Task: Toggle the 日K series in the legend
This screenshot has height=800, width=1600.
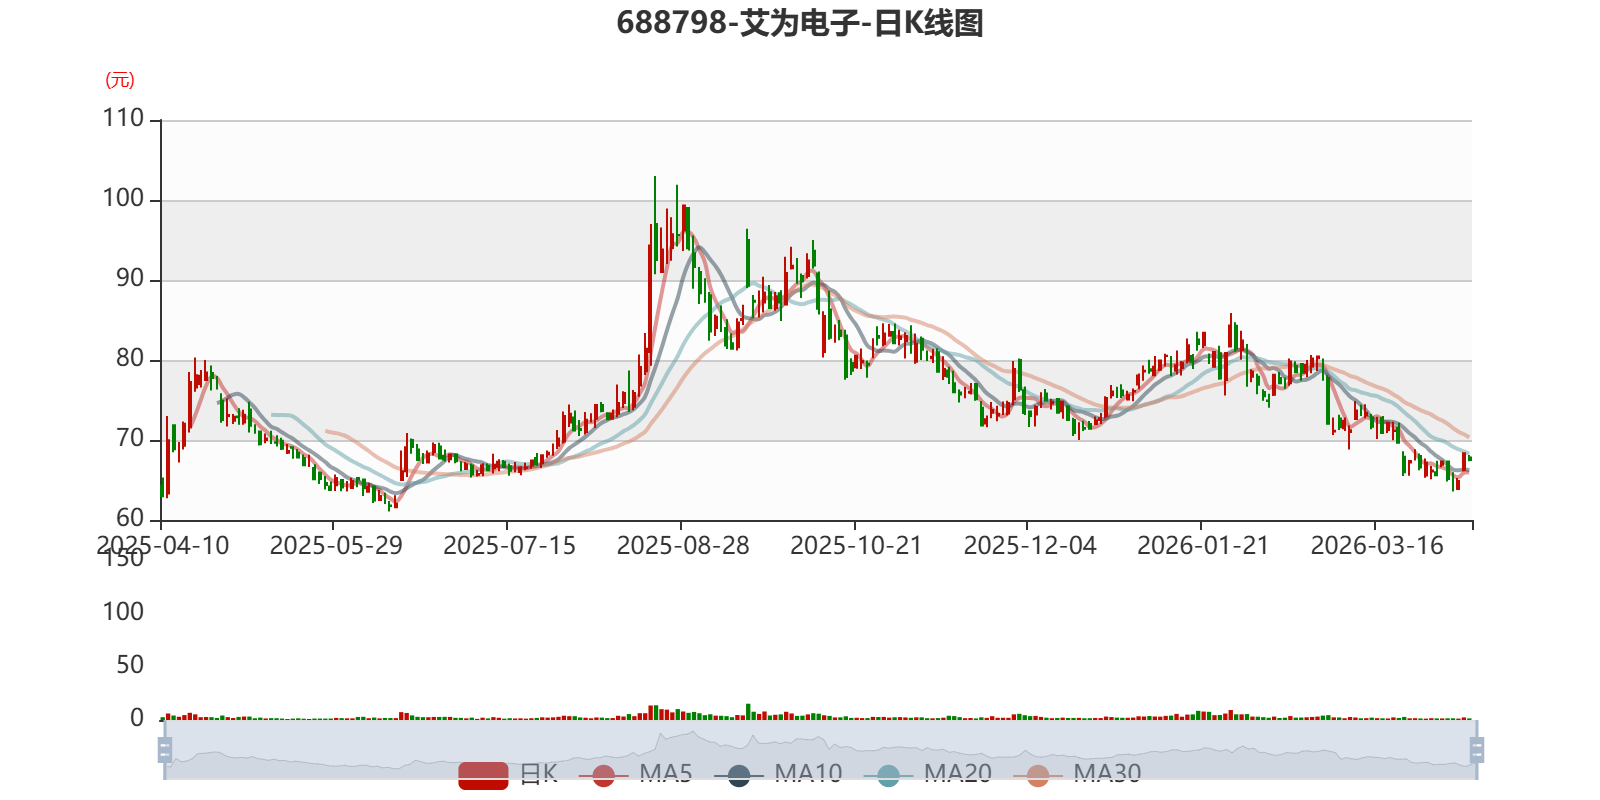Action: [x=508, y=774]
